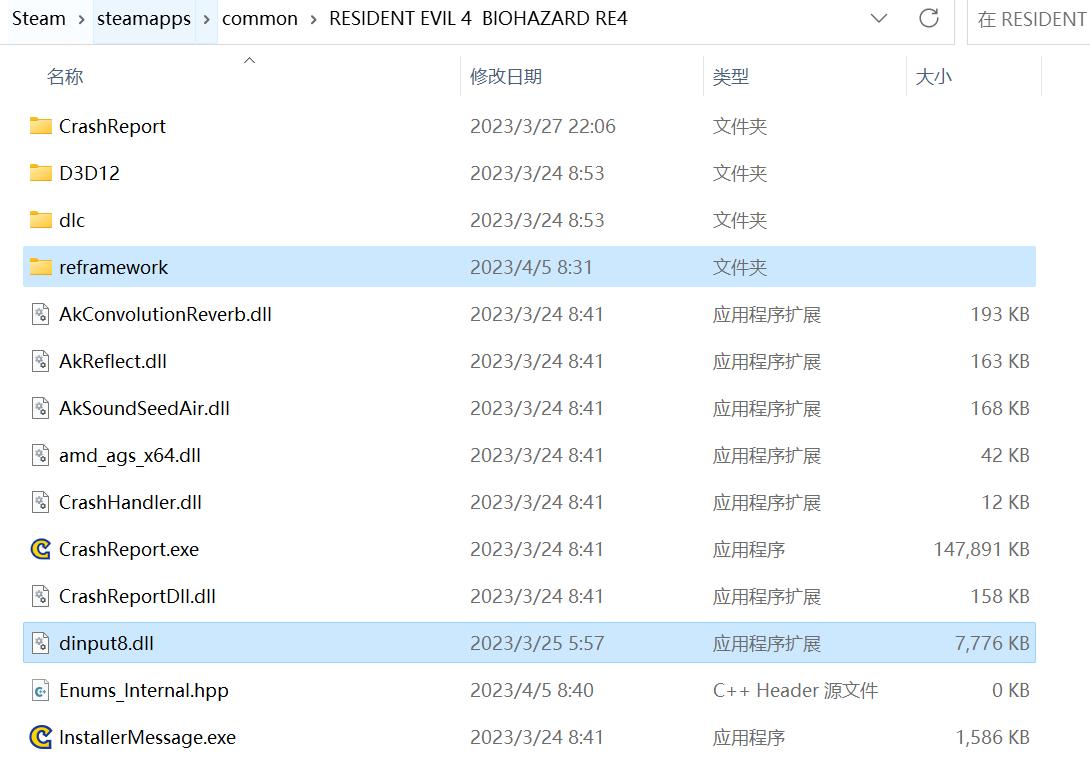Click the CrashReportDll.dll file icon
The height and width of the screenshot is (766, 1090).
tap(40, 596)
